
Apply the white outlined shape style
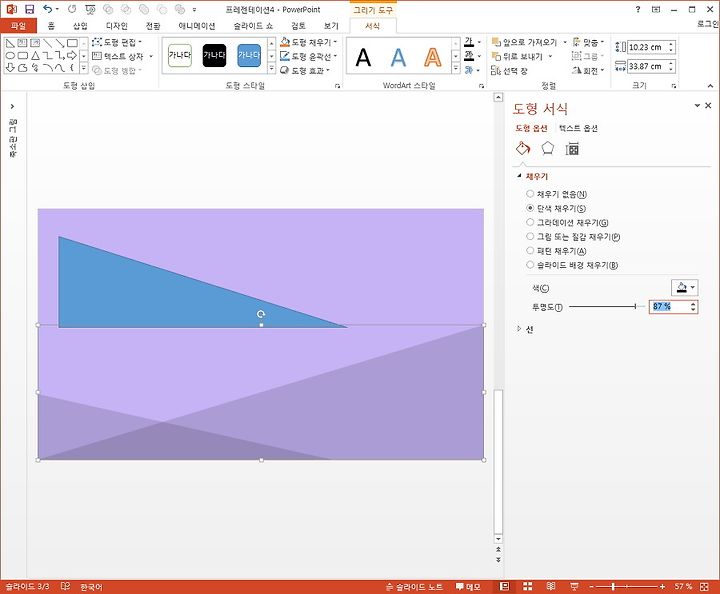180,56
